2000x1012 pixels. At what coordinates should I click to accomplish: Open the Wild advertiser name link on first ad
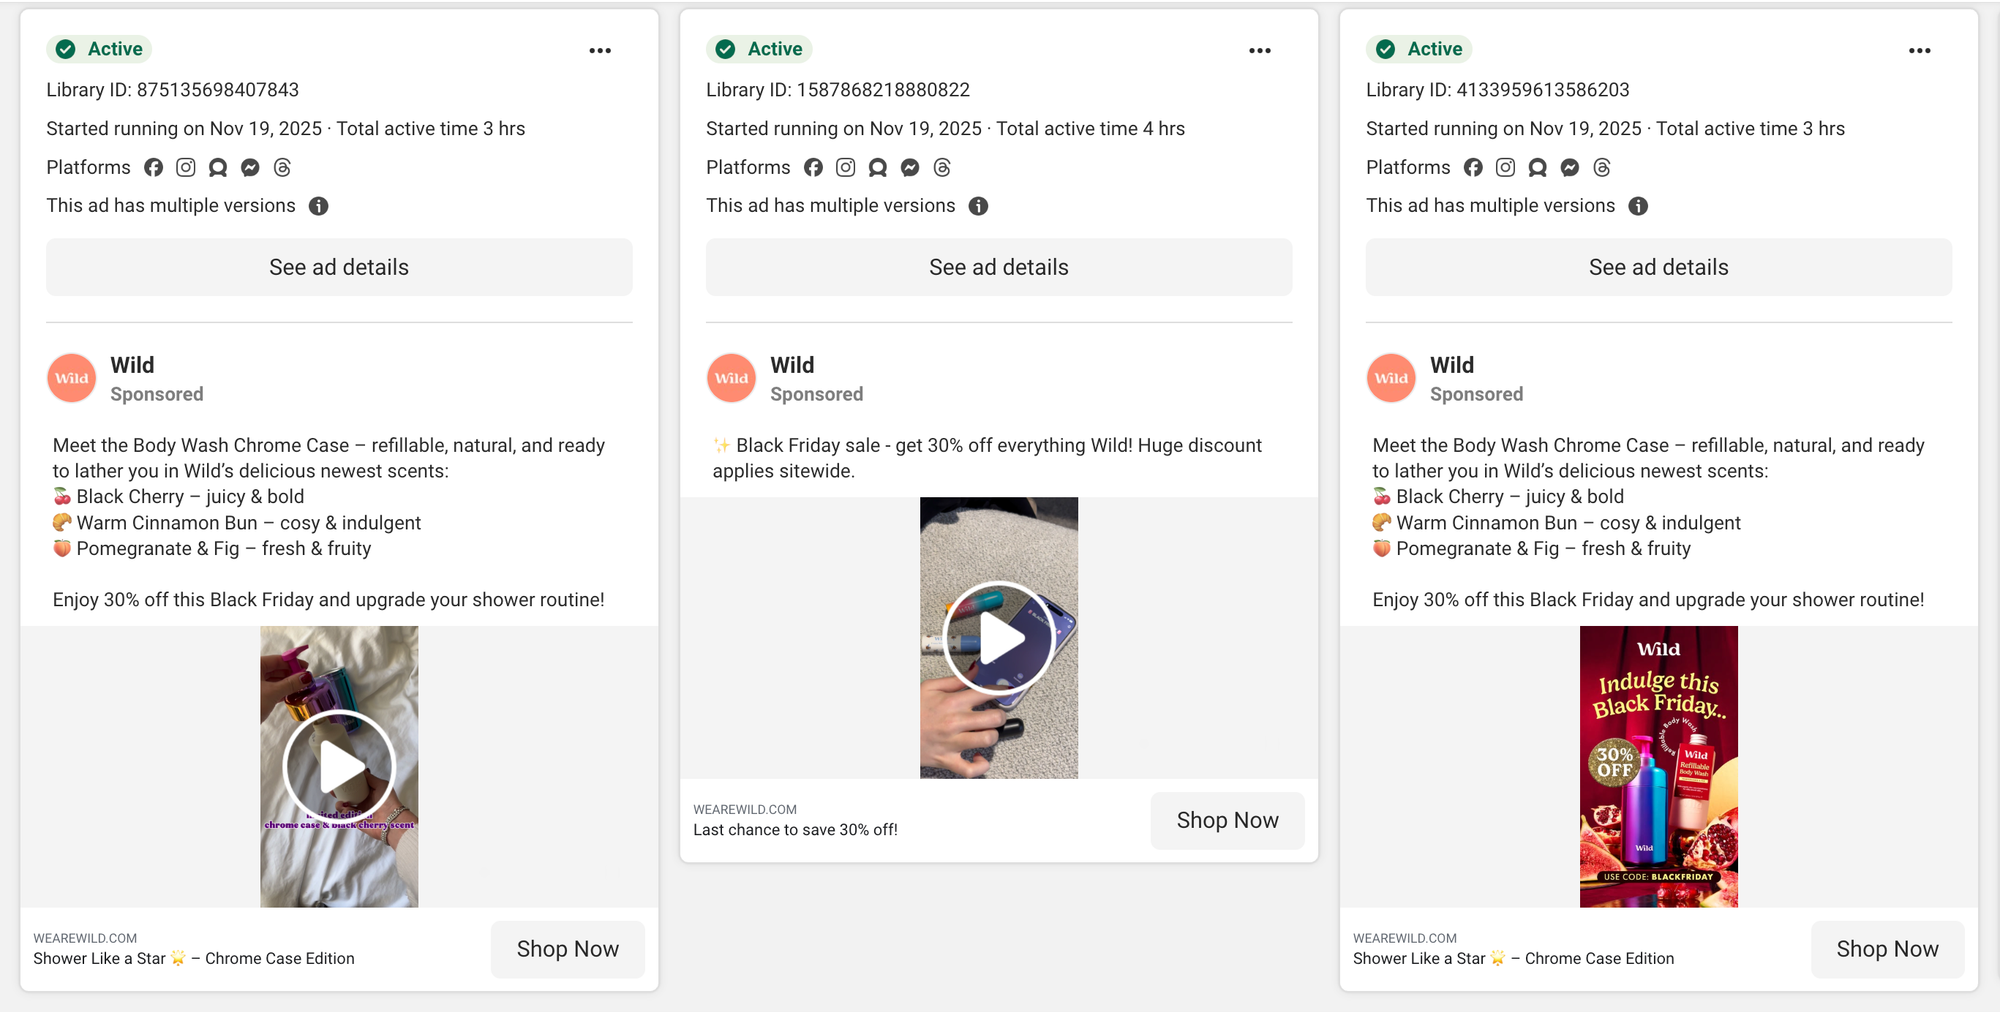(132, 365)
